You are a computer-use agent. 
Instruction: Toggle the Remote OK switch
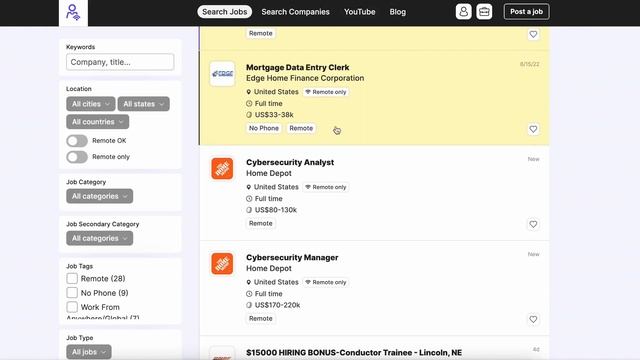[77, 141]
